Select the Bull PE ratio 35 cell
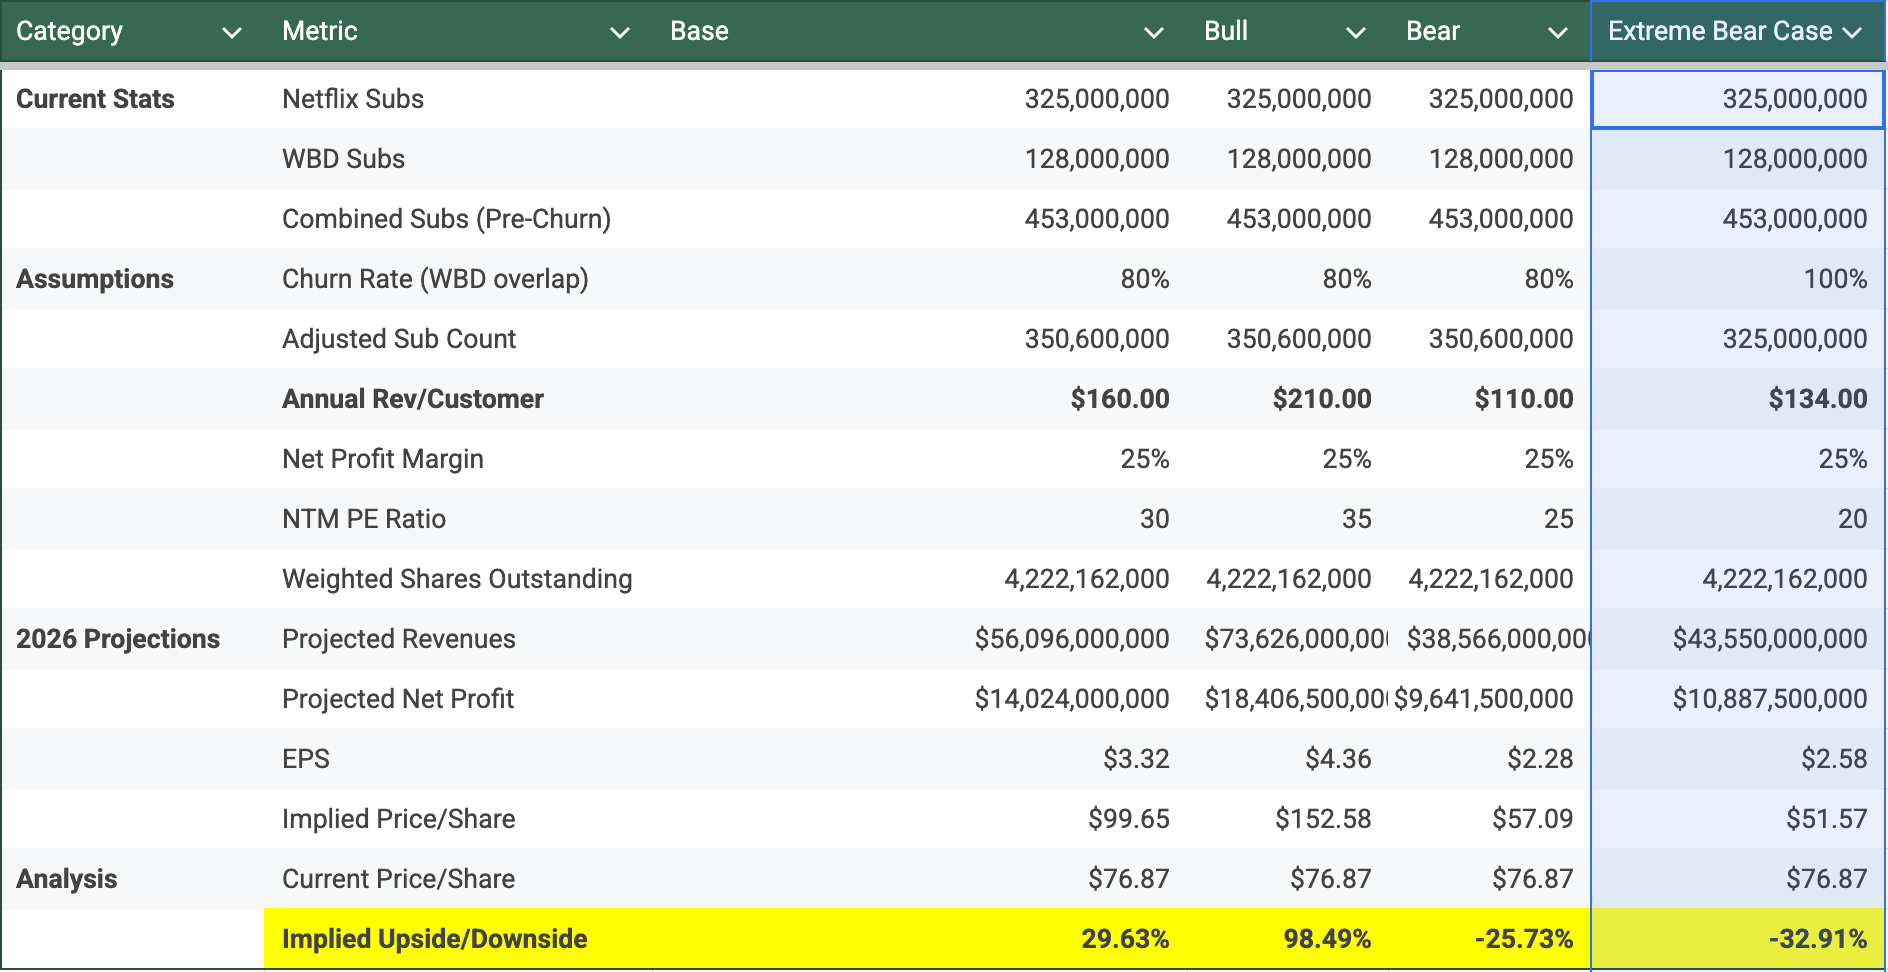This screenshot has height=972, width=1888. click(x=1288, y=519)
